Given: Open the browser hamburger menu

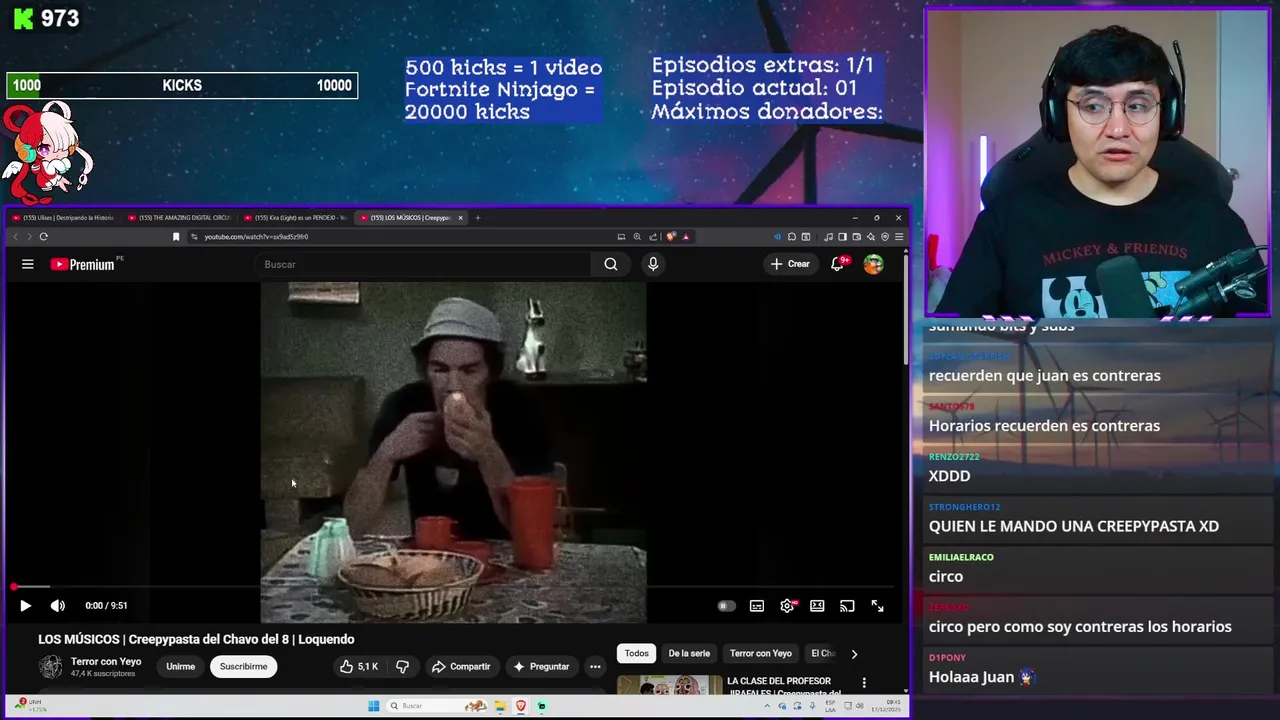Looking at the screenshot, I should (899, 237).
